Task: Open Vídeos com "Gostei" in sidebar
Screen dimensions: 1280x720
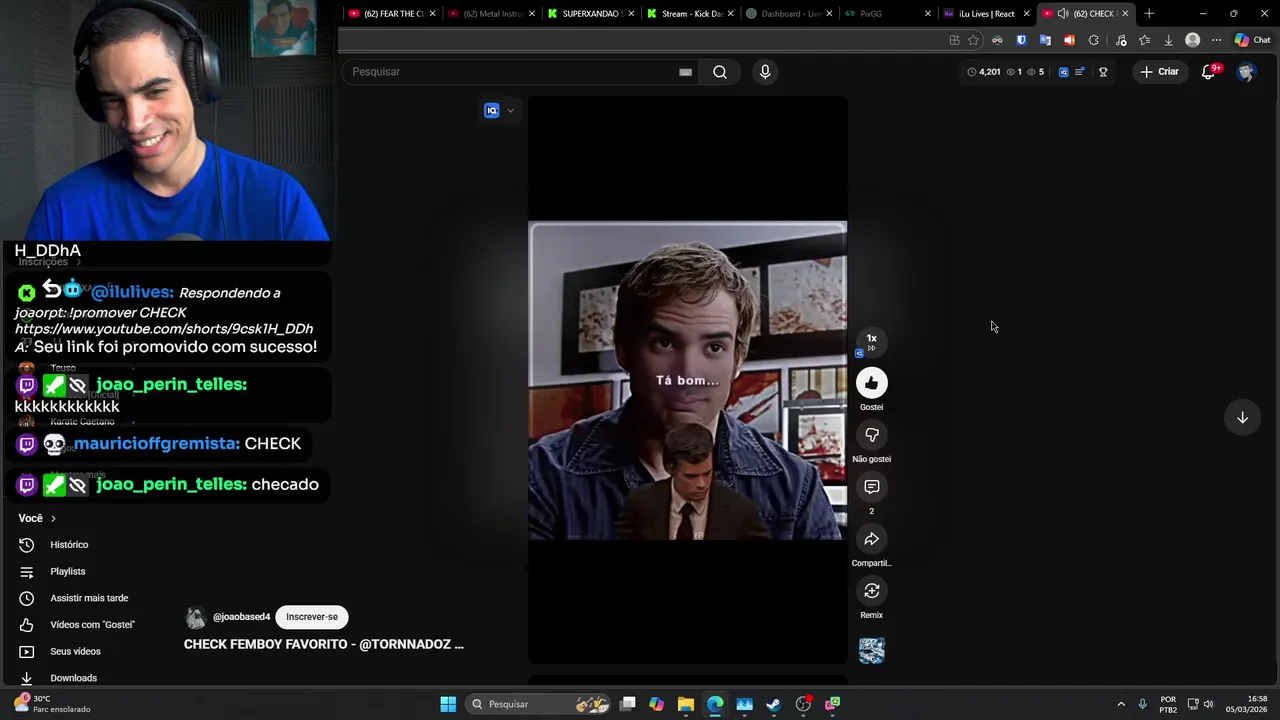Action: tap(92, 625)
